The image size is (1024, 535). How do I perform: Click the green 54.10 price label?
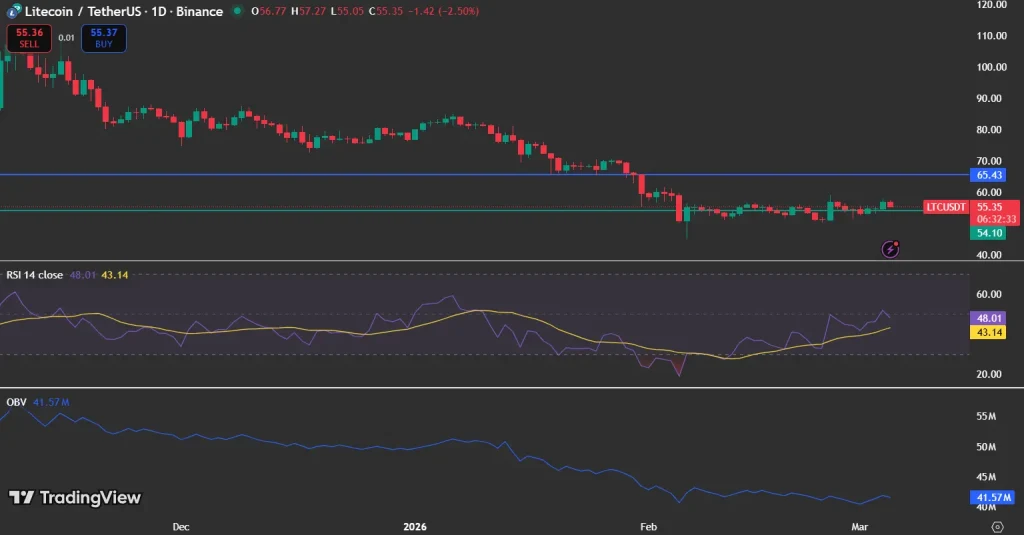pyautogui.click(x=989, y=233)
